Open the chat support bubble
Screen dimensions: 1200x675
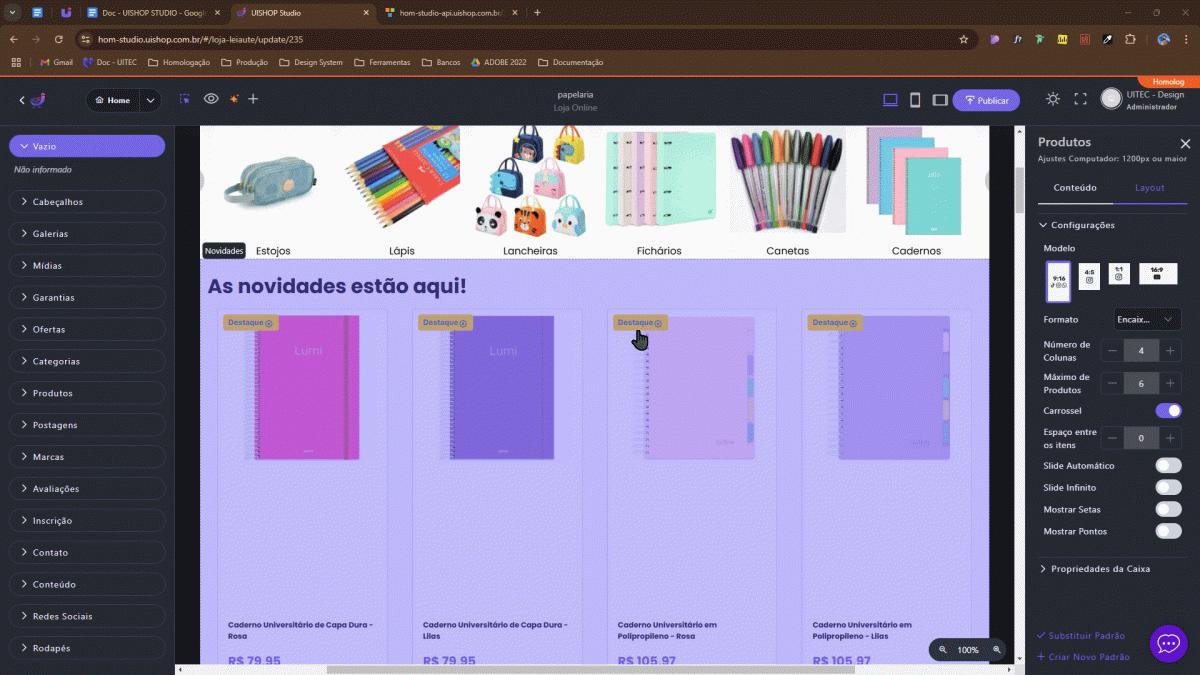[1168, 644]
